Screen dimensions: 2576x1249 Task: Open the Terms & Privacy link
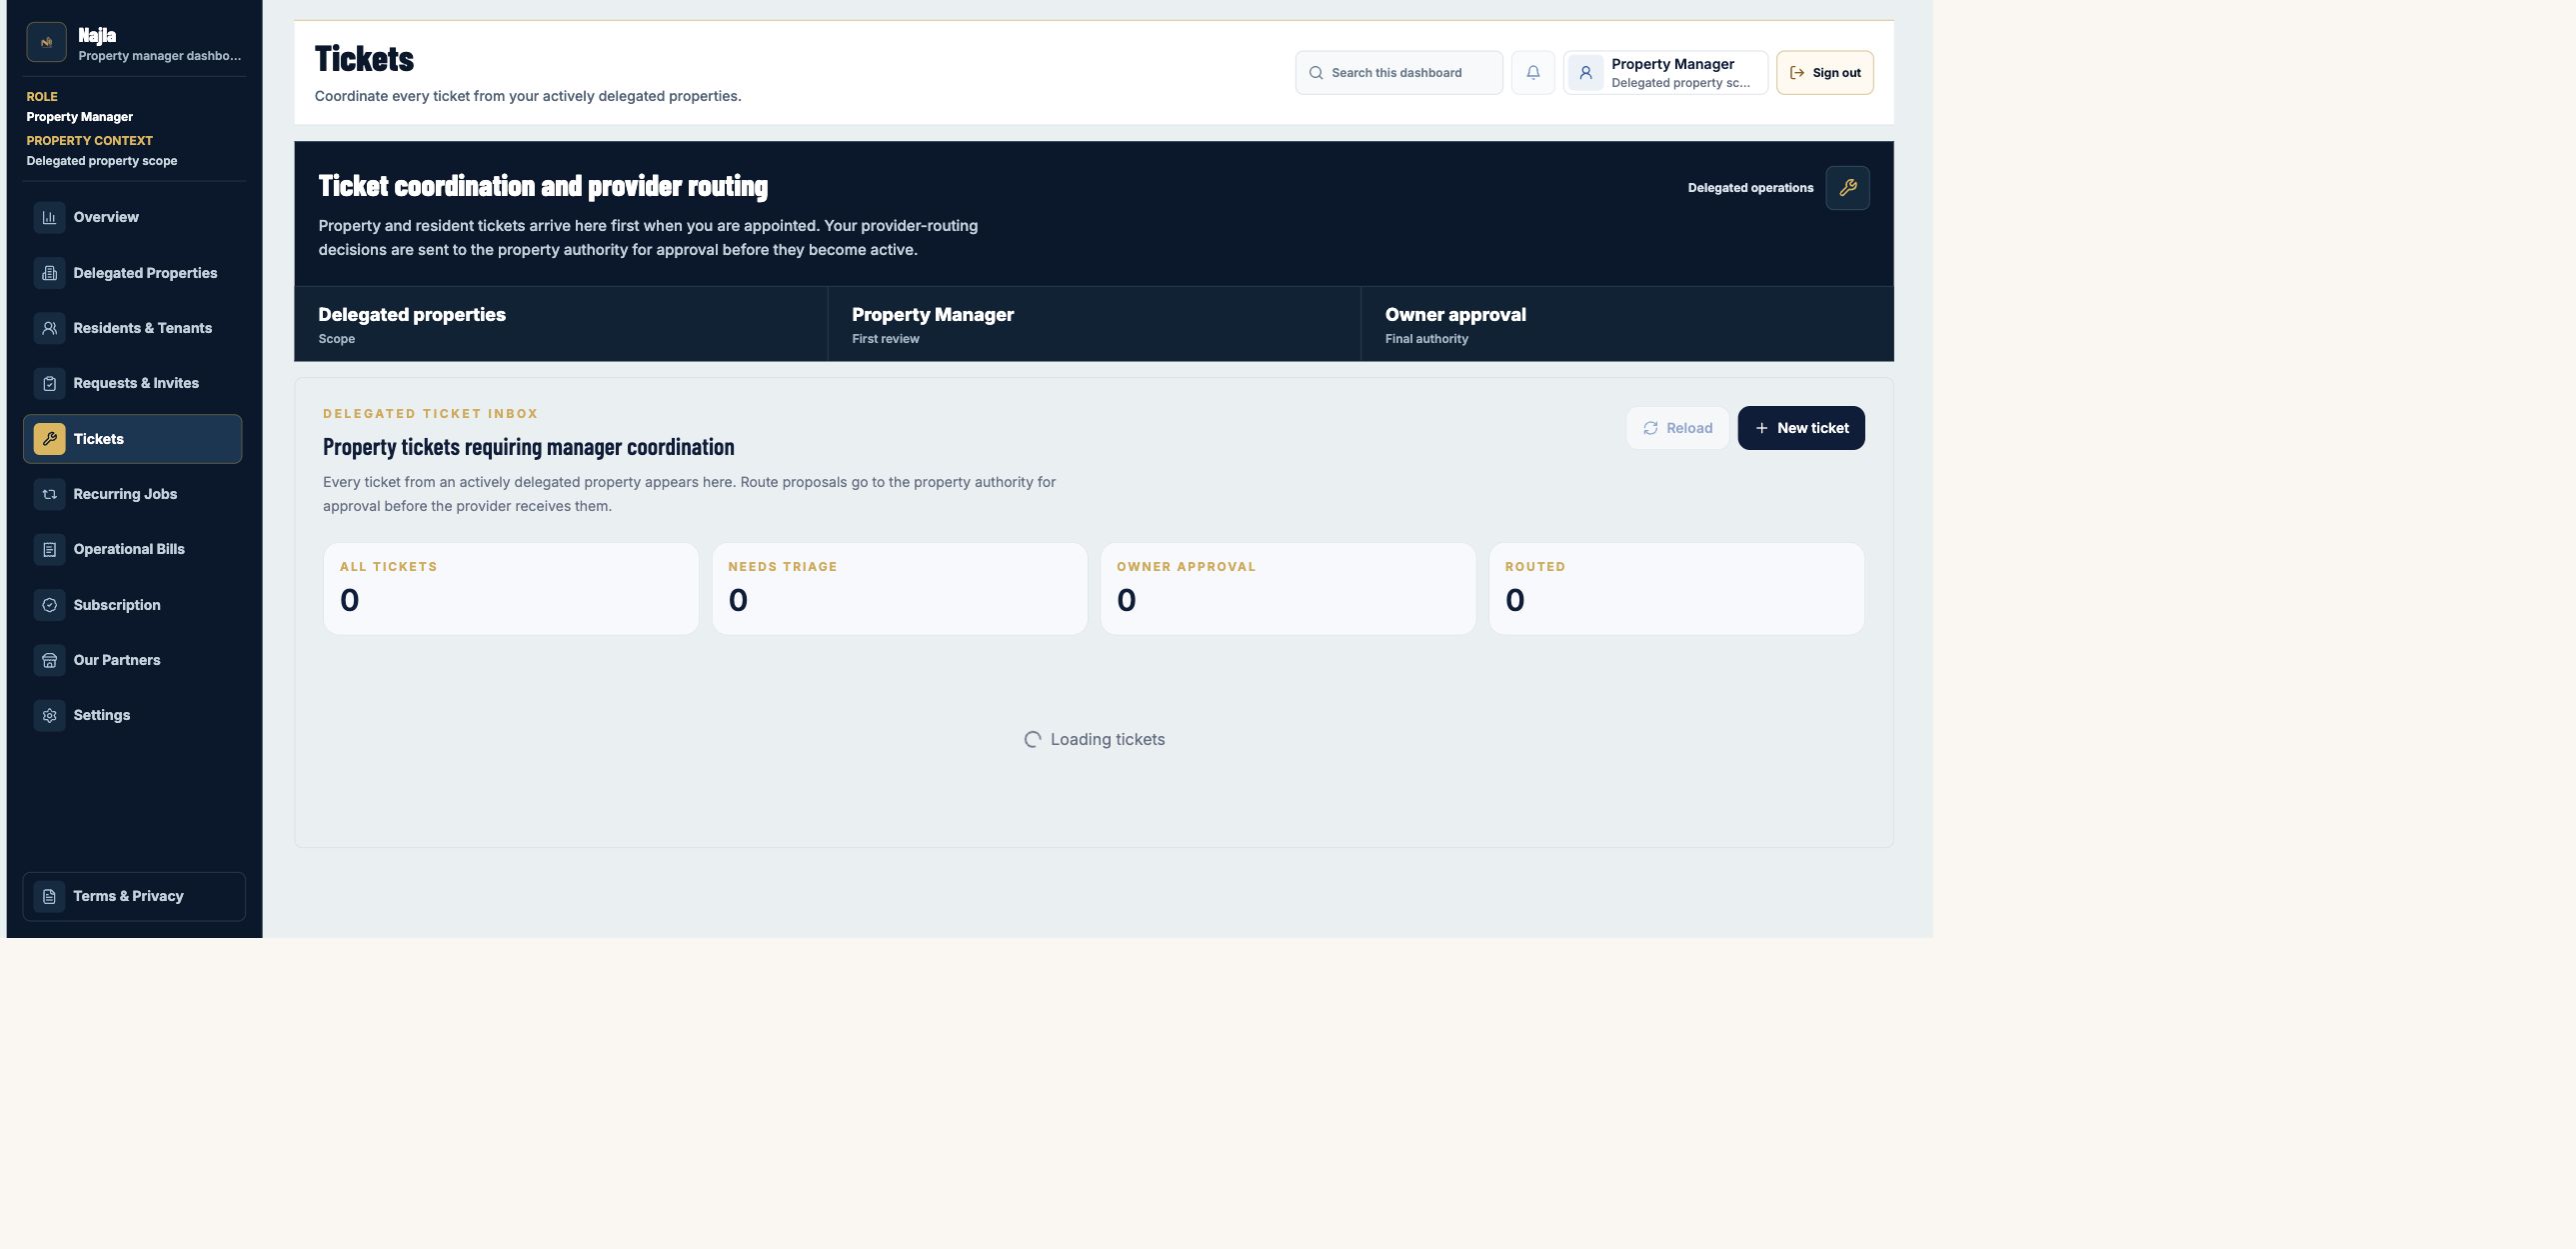[133, 896]
